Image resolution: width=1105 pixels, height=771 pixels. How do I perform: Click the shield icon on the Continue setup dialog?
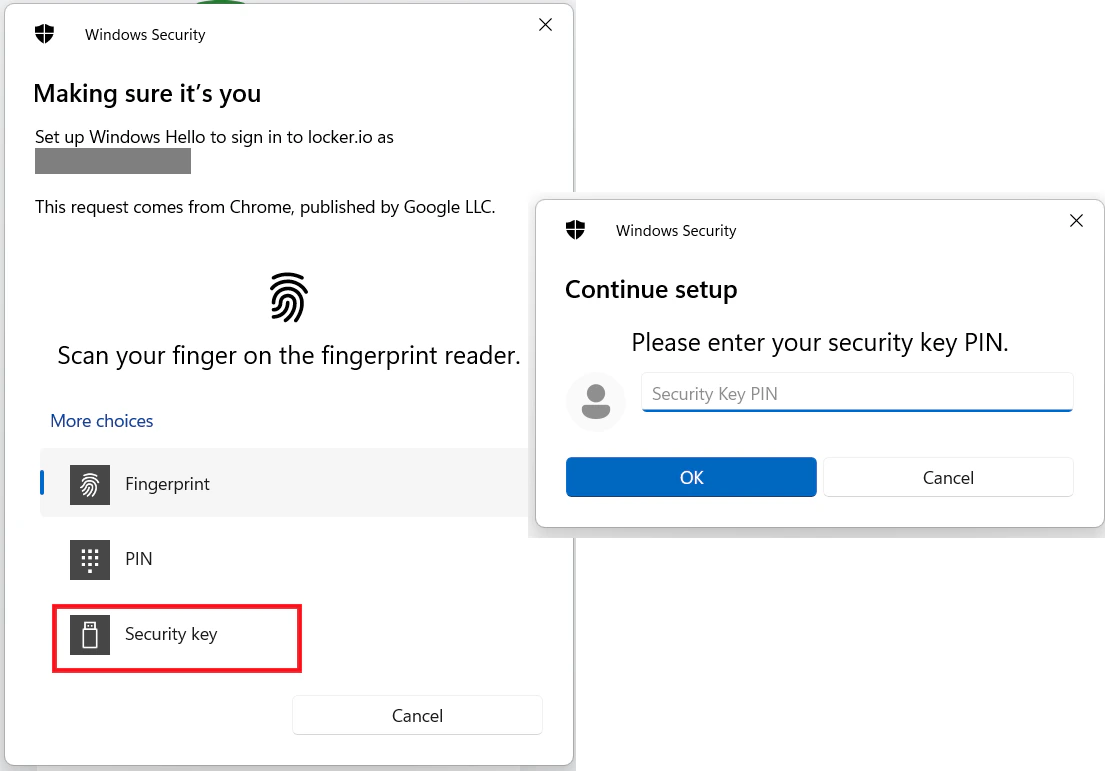575,229
